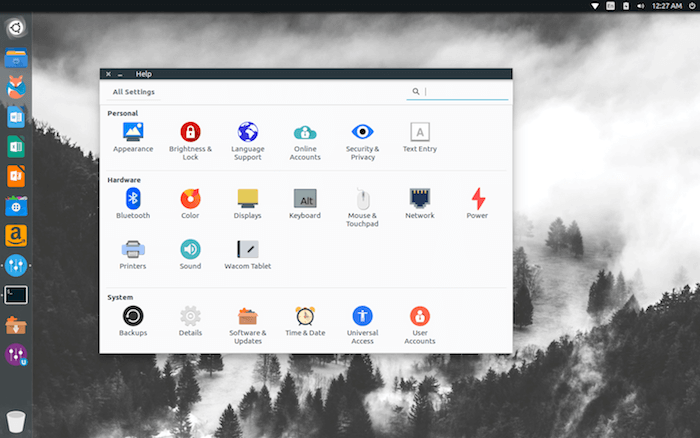
Task: Minimize the System Settings window
Action: 120,75
